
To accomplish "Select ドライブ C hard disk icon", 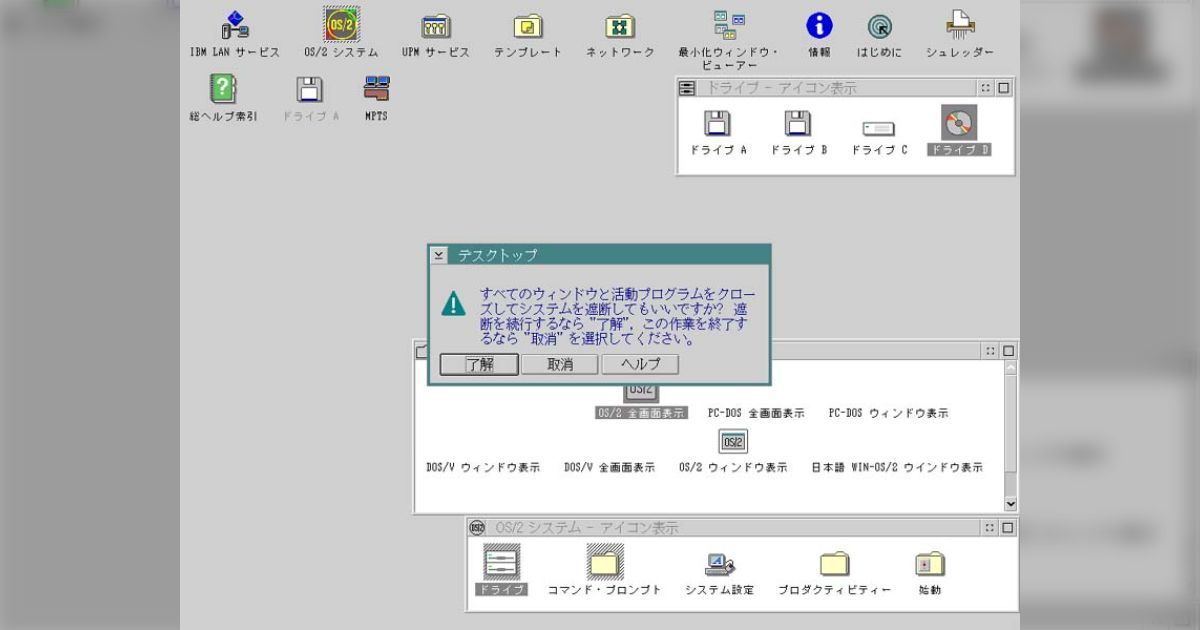I will [x=878, y=128].
